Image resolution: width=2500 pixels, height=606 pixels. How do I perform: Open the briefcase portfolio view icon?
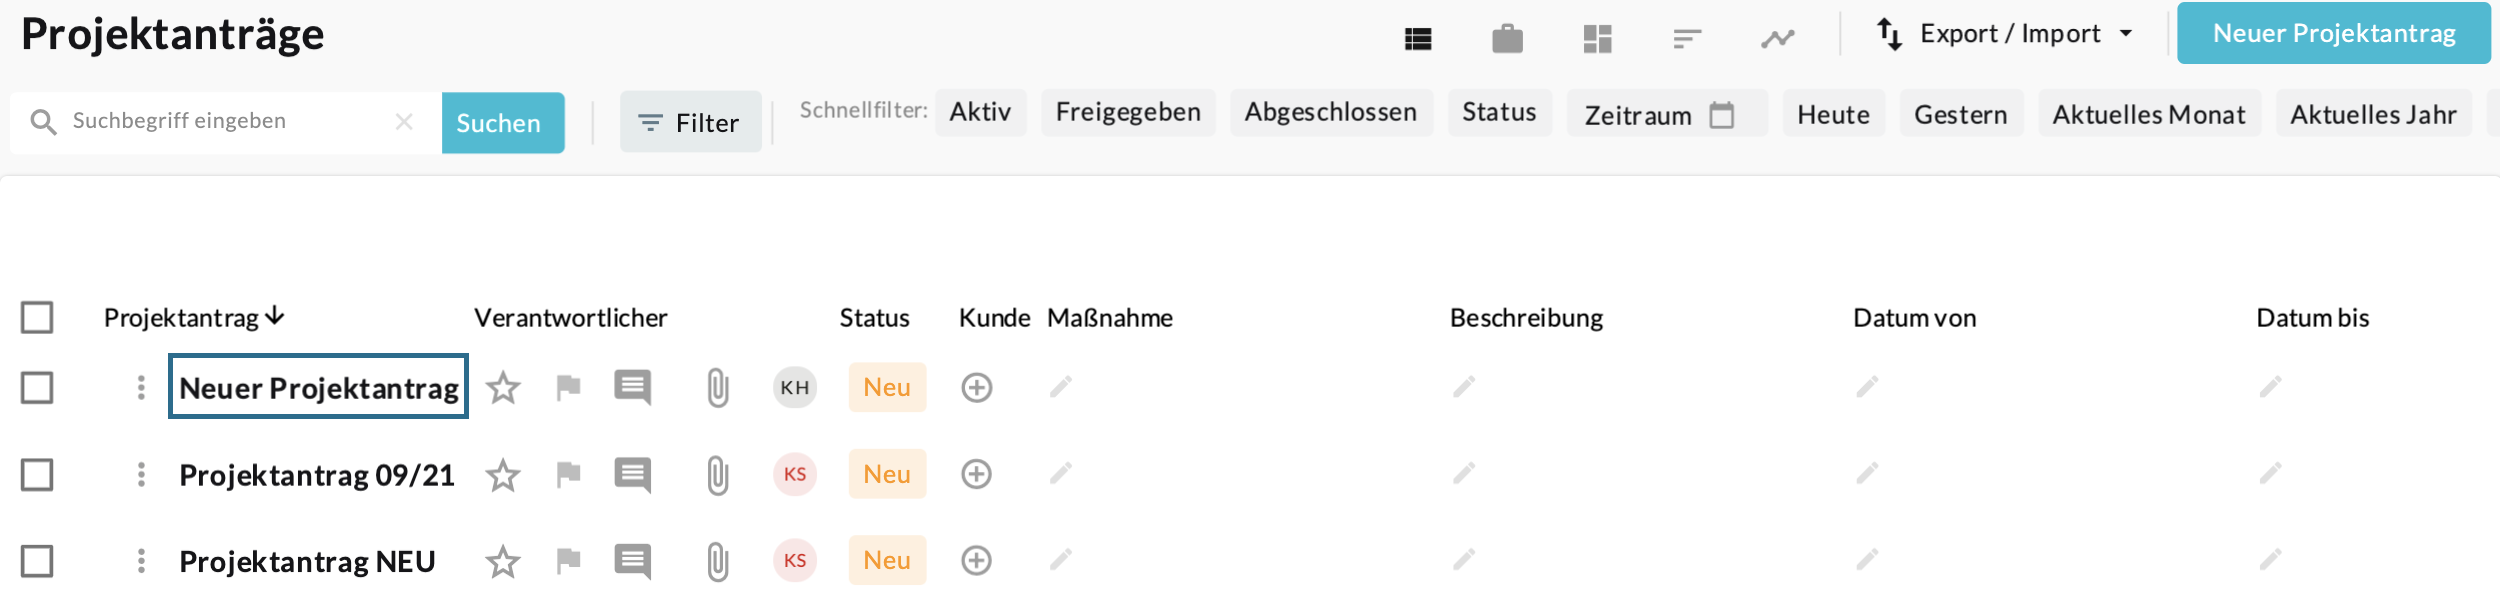point(1507,39)
